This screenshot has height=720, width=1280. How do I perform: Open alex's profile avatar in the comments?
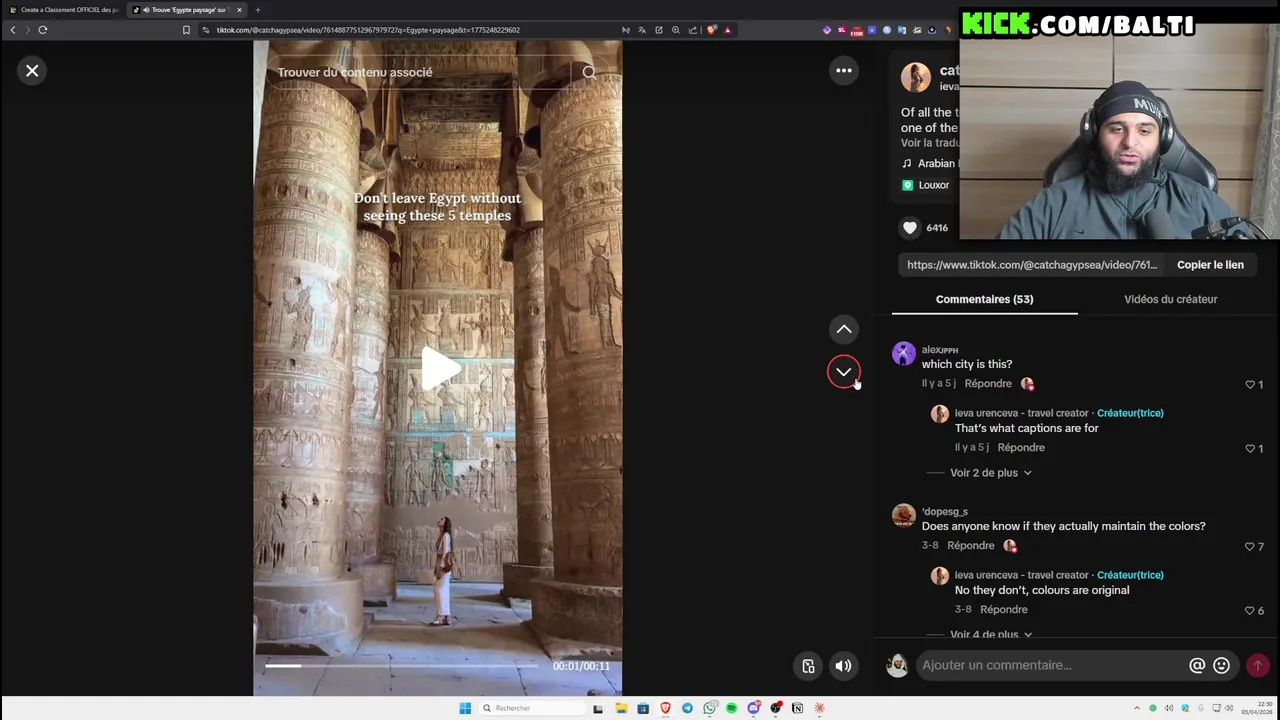point(904,353)
